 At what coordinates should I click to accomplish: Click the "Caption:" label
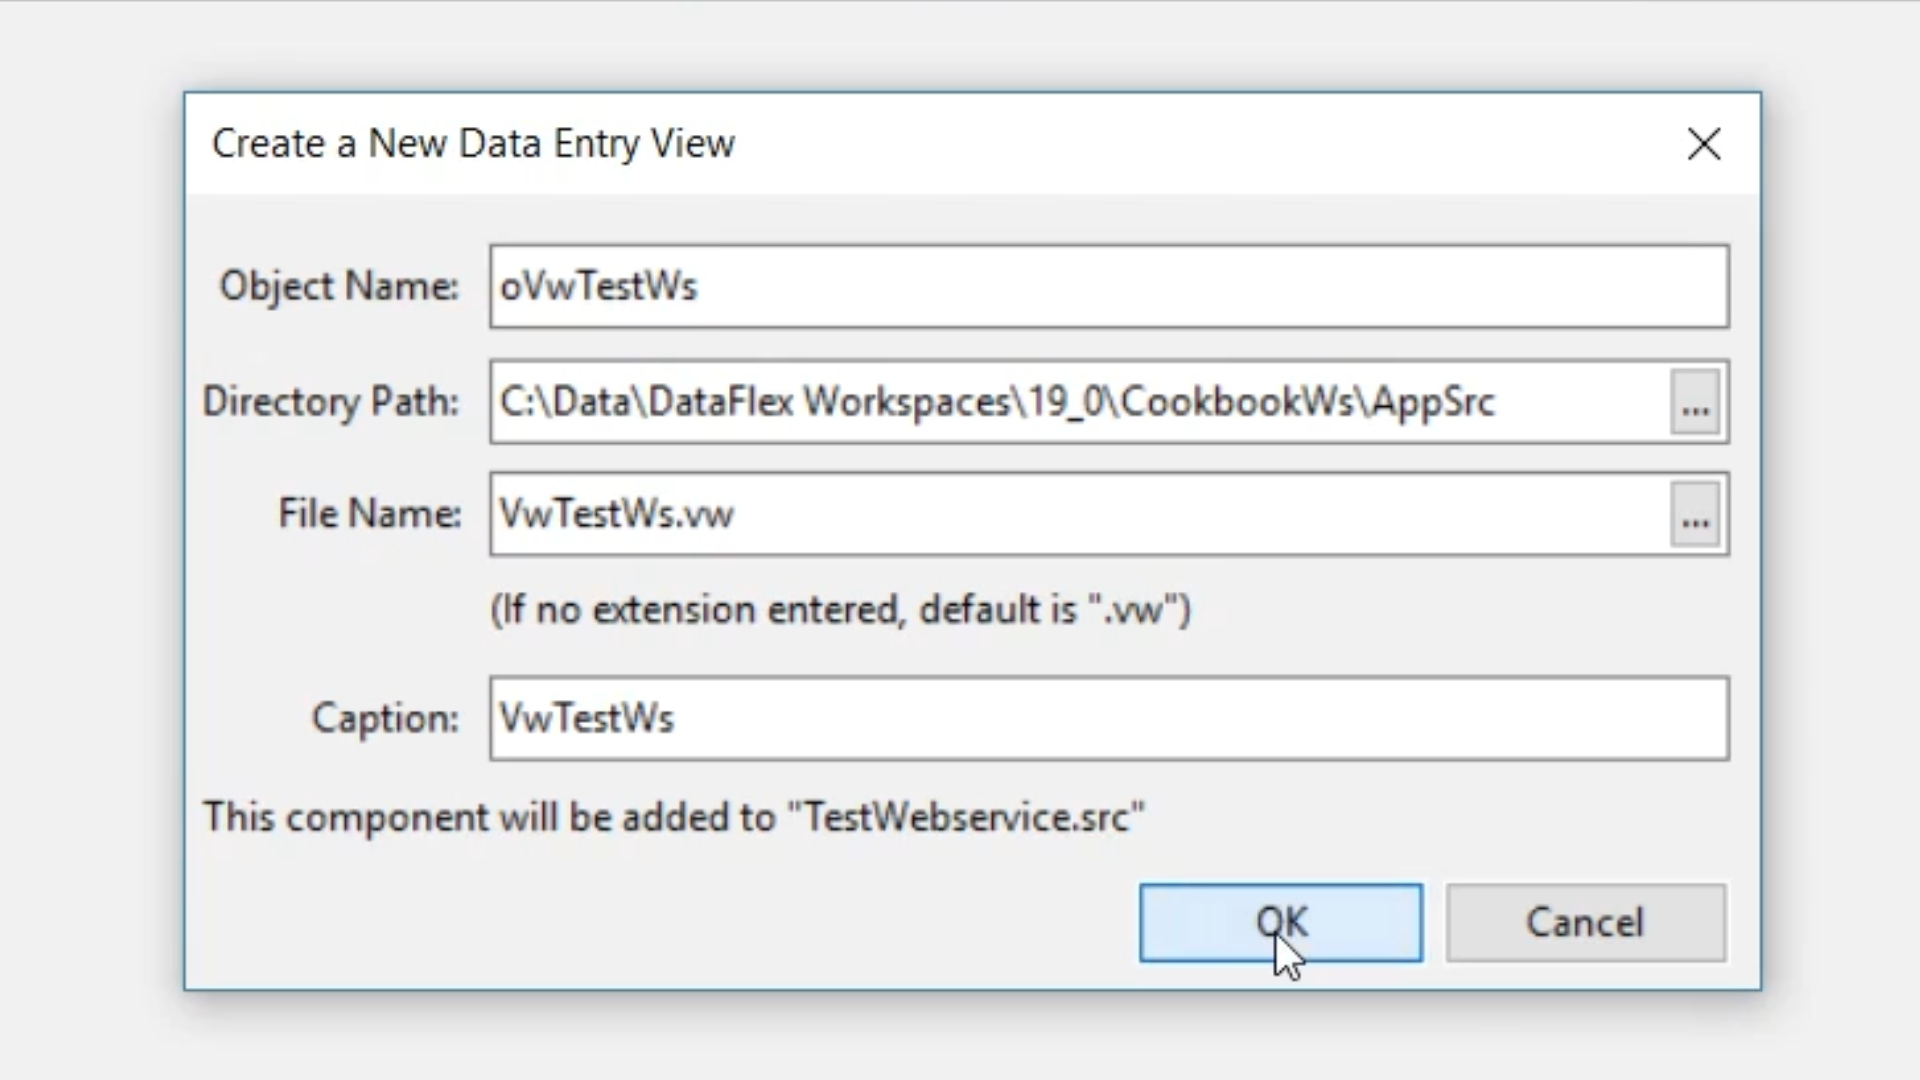tap(385, 719)
